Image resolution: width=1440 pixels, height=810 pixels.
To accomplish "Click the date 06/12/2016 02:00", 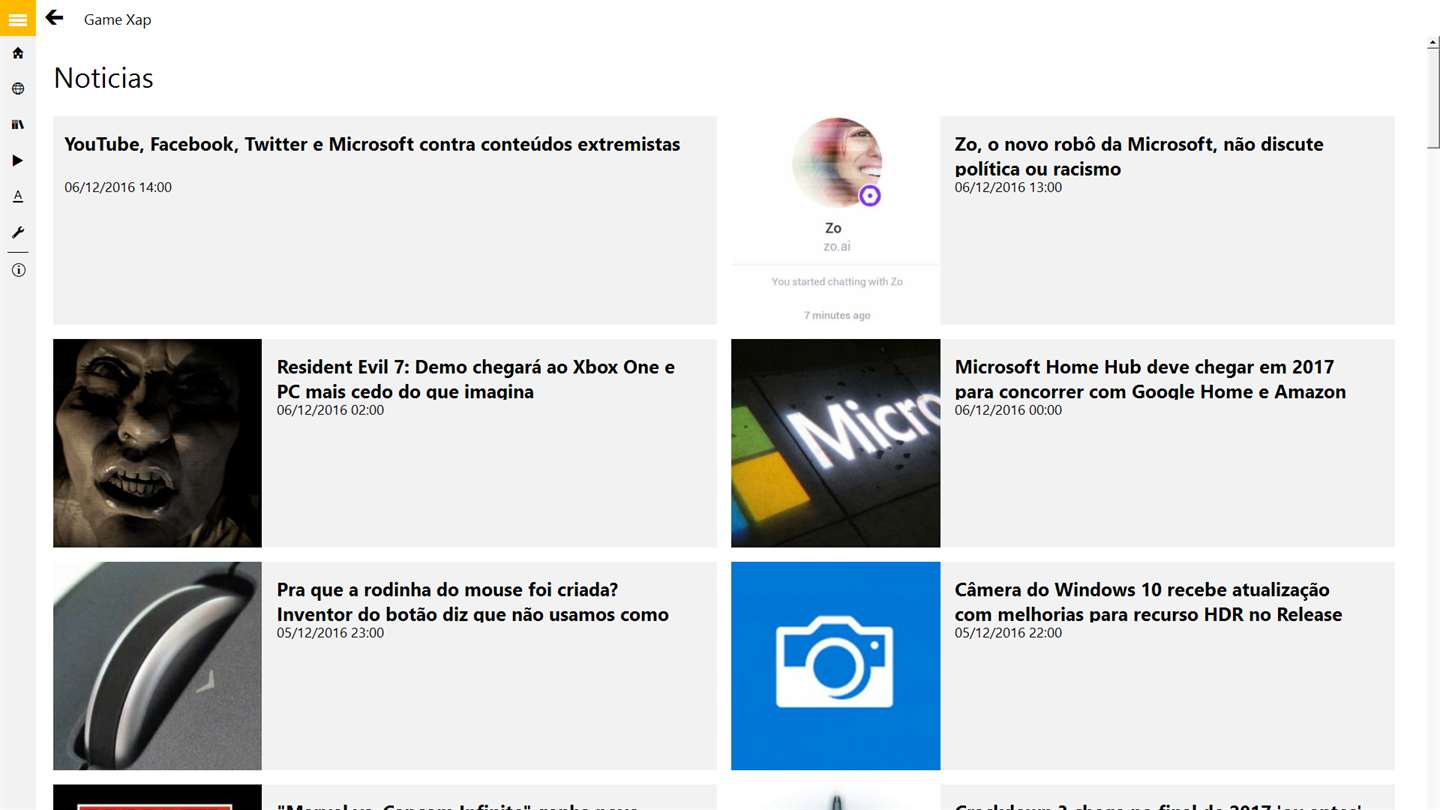I will point(330,410).
